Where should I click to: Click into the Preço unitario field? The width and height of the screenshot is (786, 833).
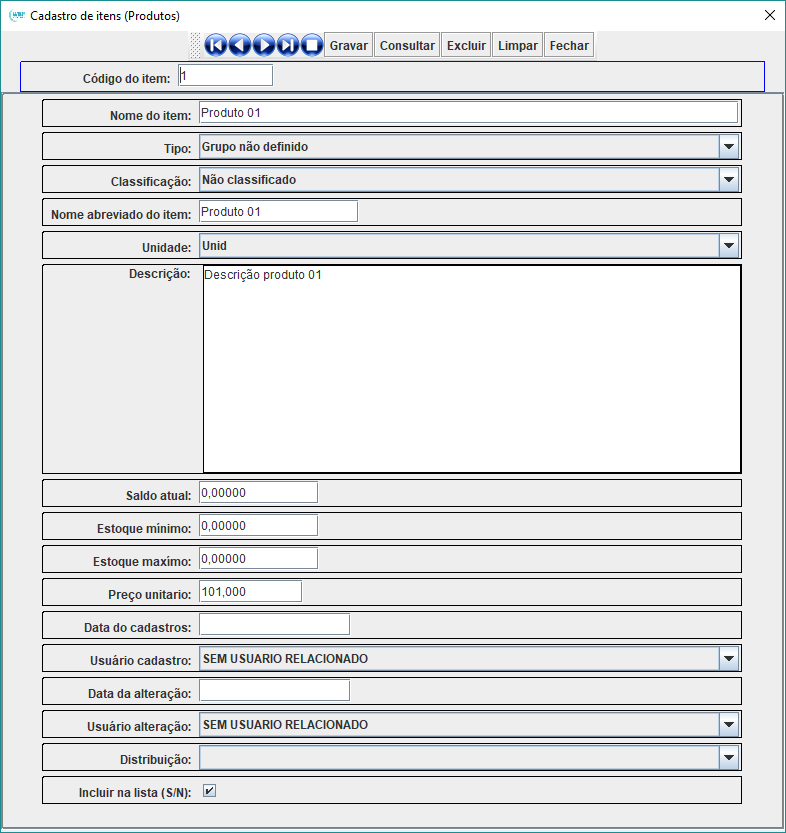(250, 592)
